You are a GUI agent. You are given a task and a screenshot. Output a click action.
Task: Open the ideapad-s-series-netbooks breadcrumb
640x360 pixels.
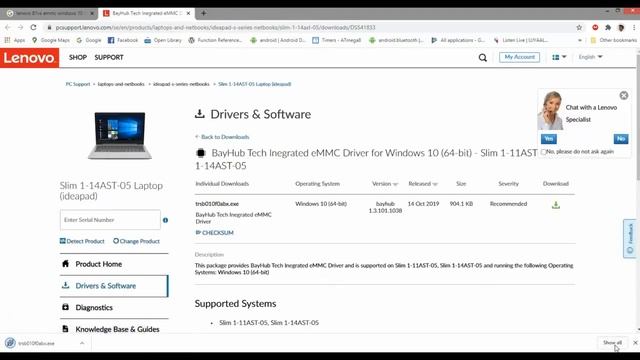(181, 84)
